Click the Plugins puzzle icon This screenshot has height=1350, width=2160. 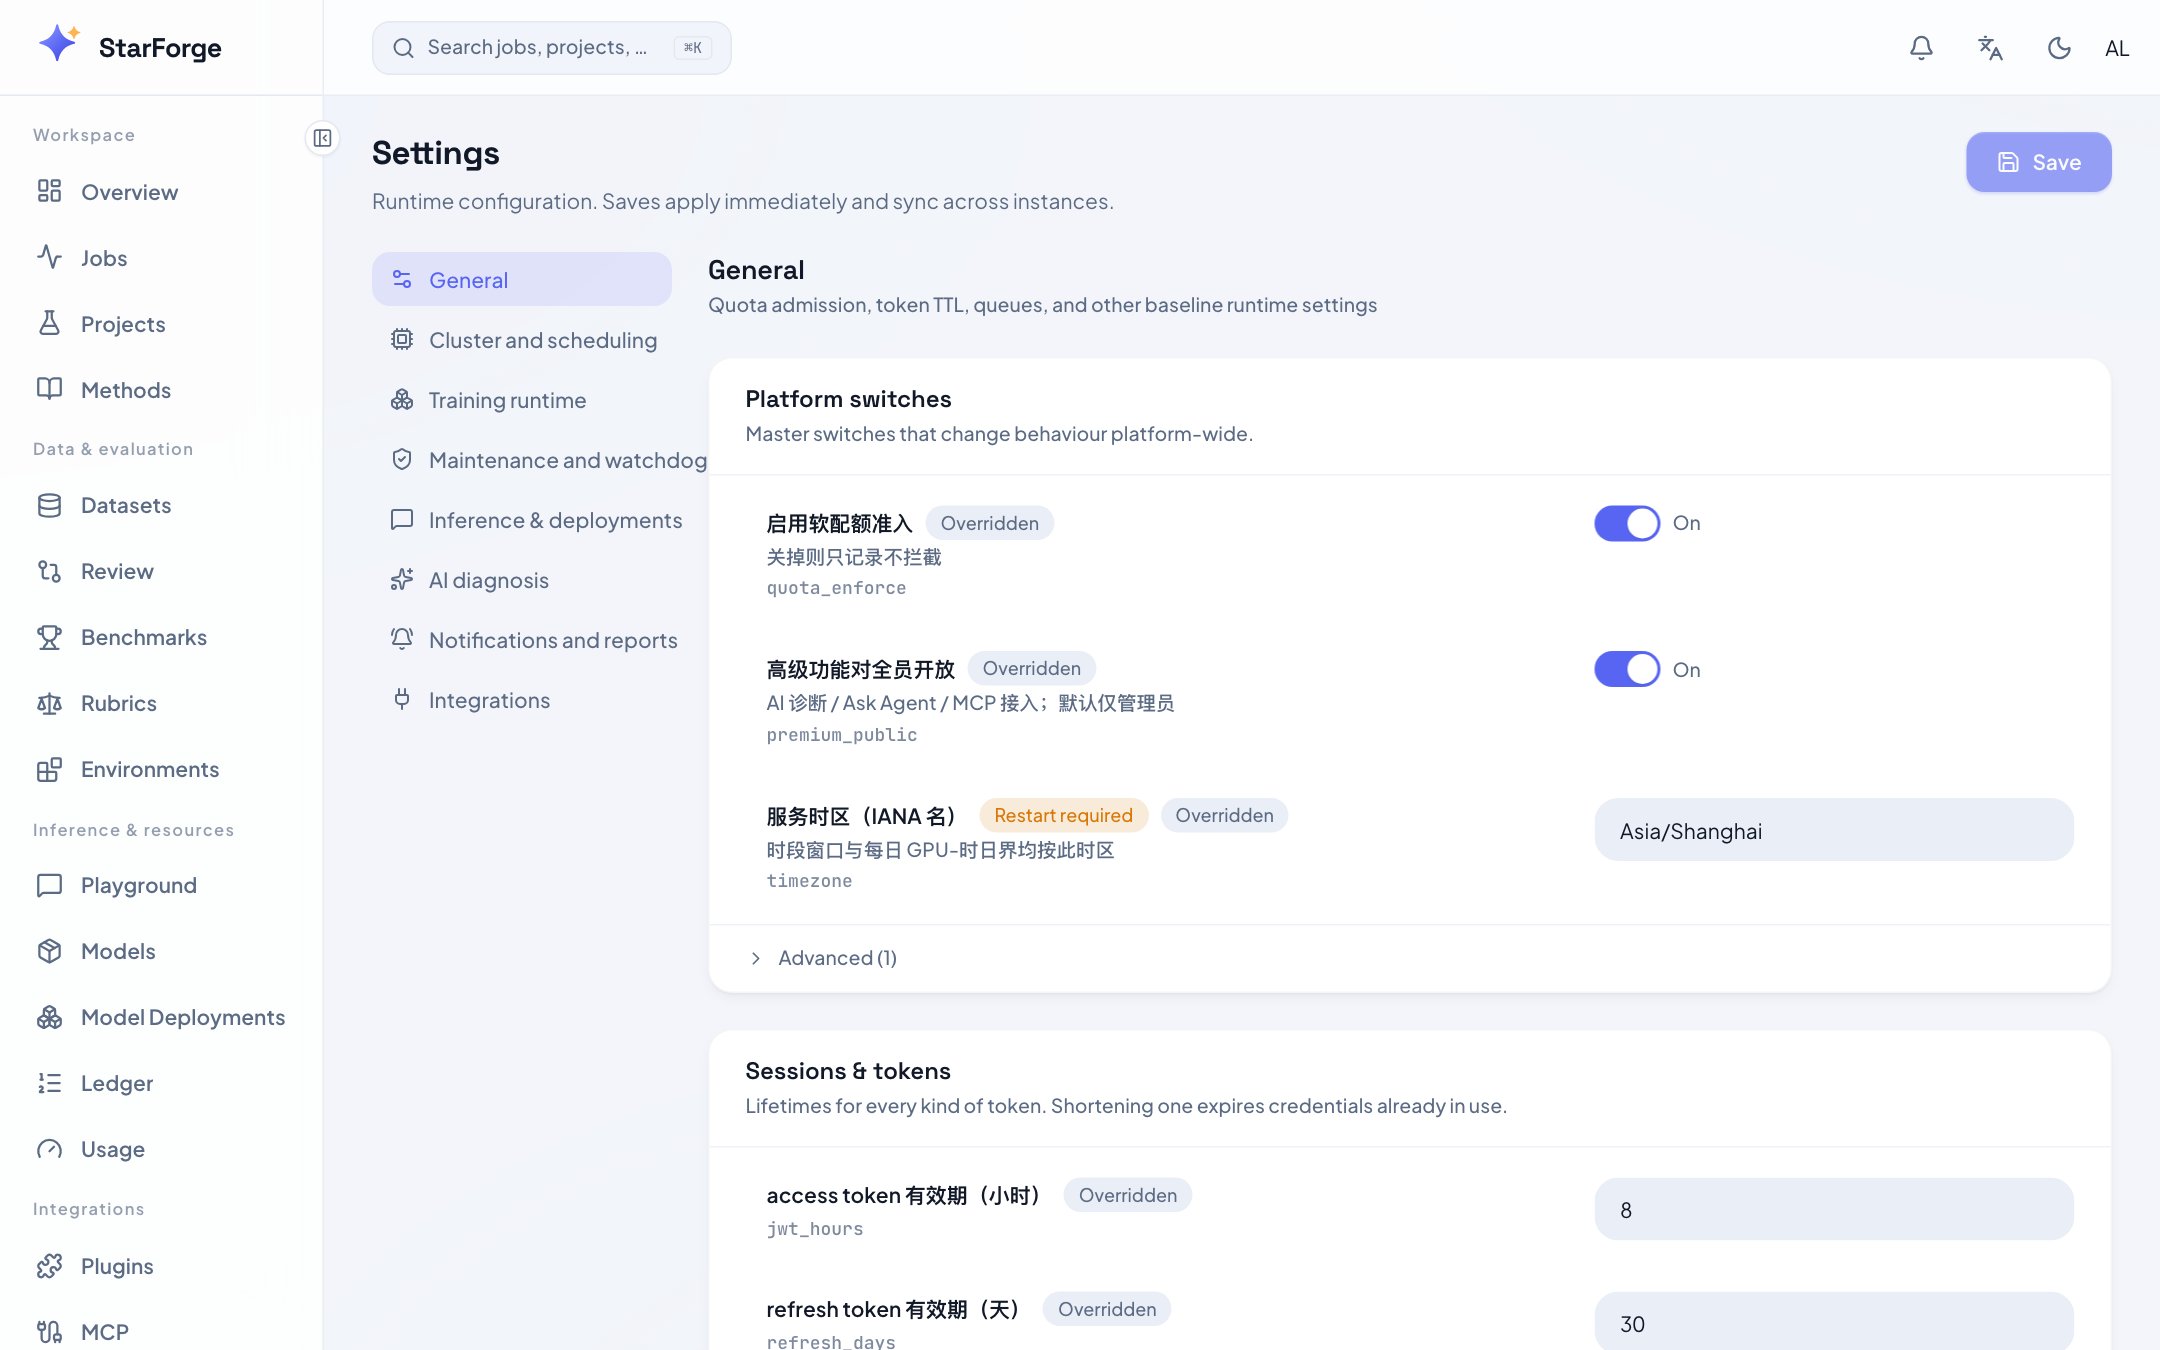(49, 1266)
